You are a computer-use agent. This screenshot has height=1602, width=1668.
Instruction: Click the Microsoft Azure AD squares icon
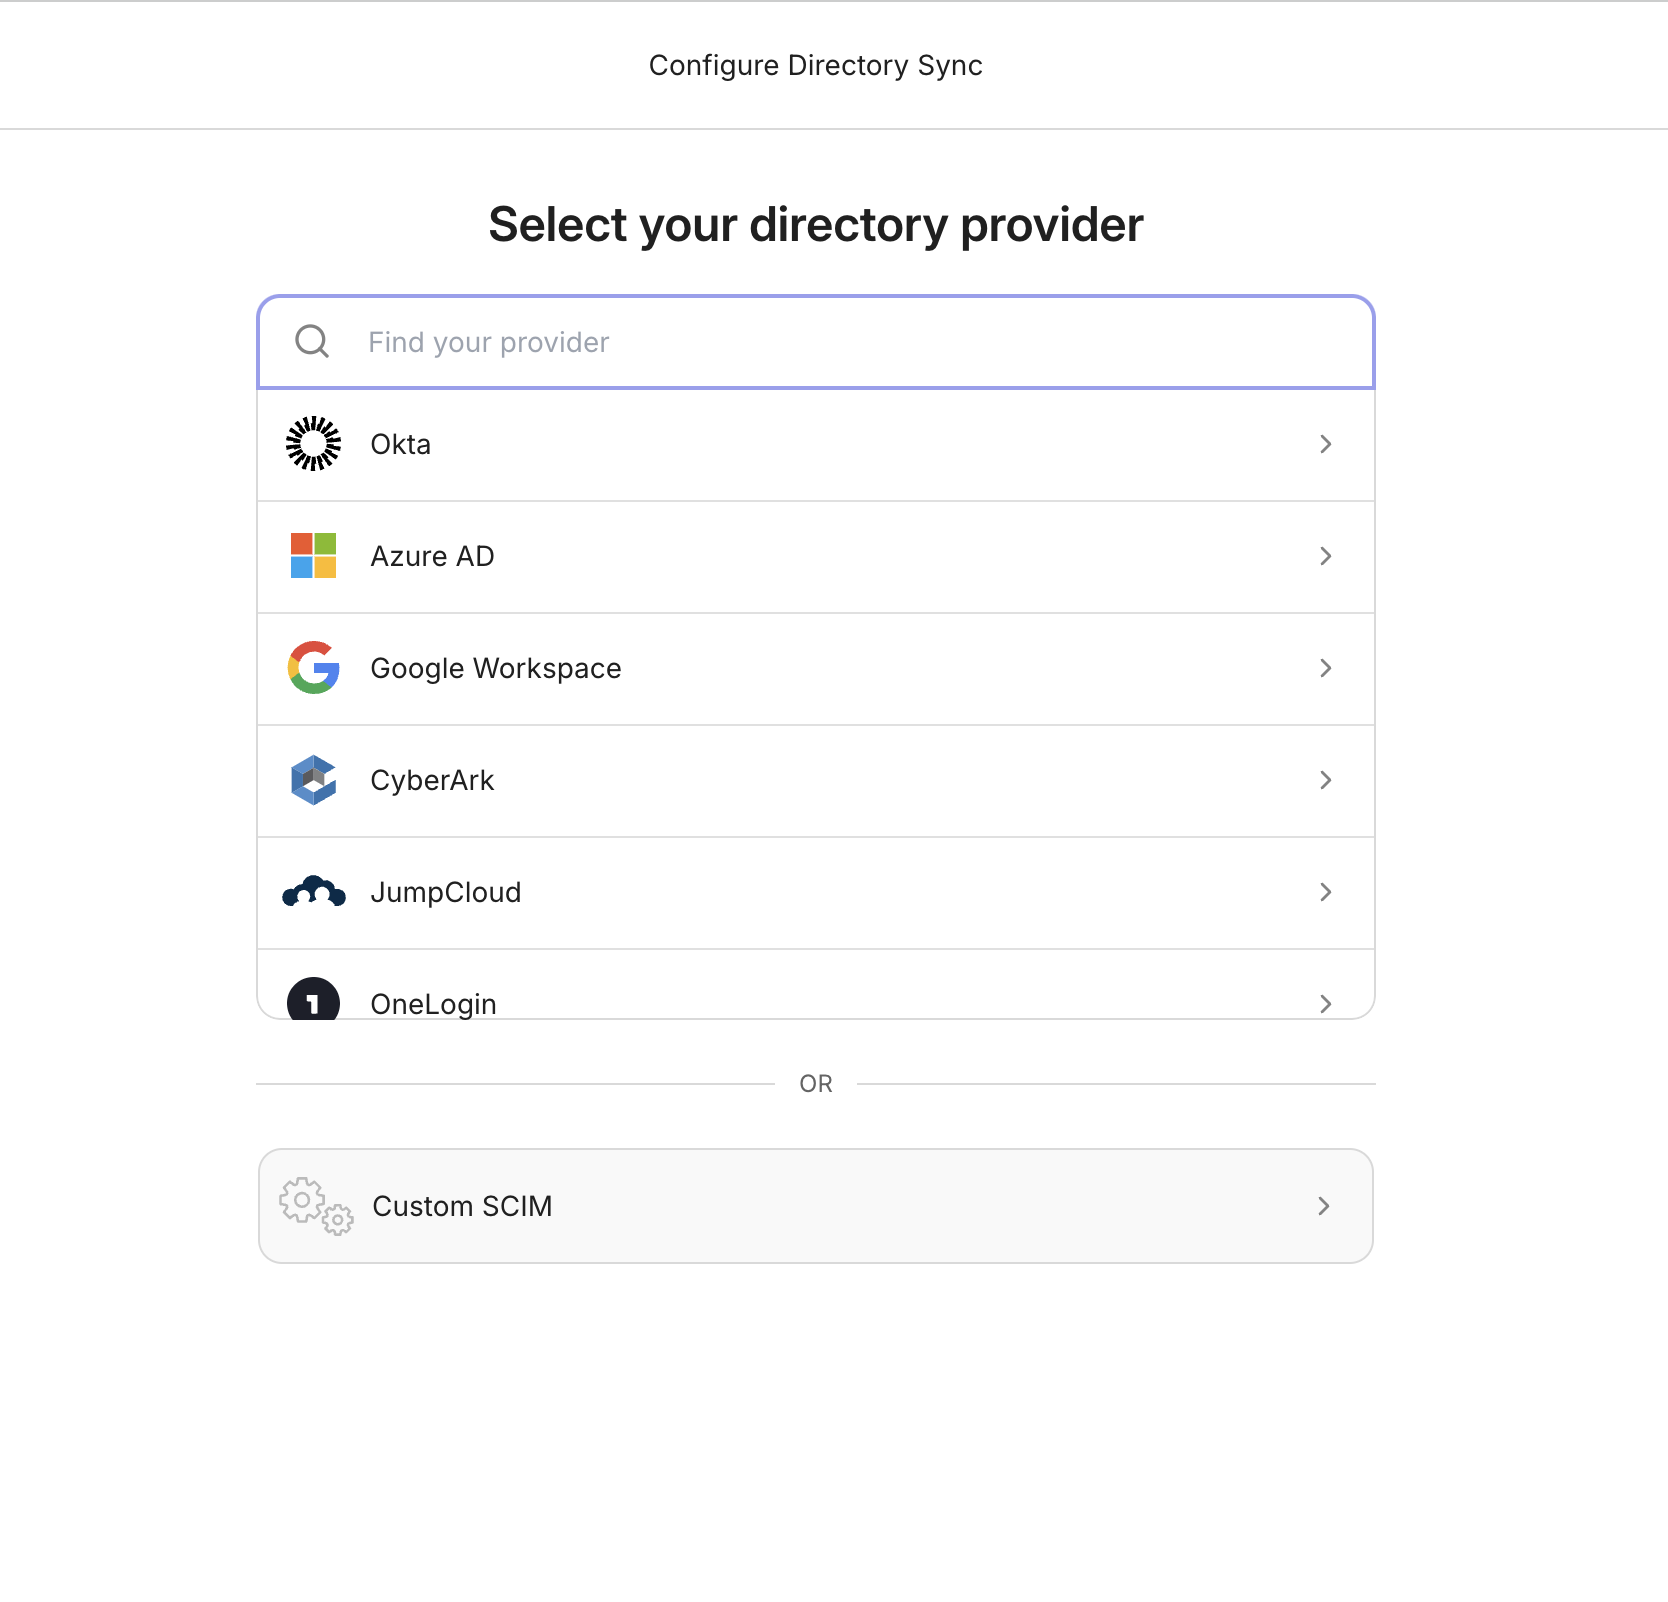pos(312,556)
